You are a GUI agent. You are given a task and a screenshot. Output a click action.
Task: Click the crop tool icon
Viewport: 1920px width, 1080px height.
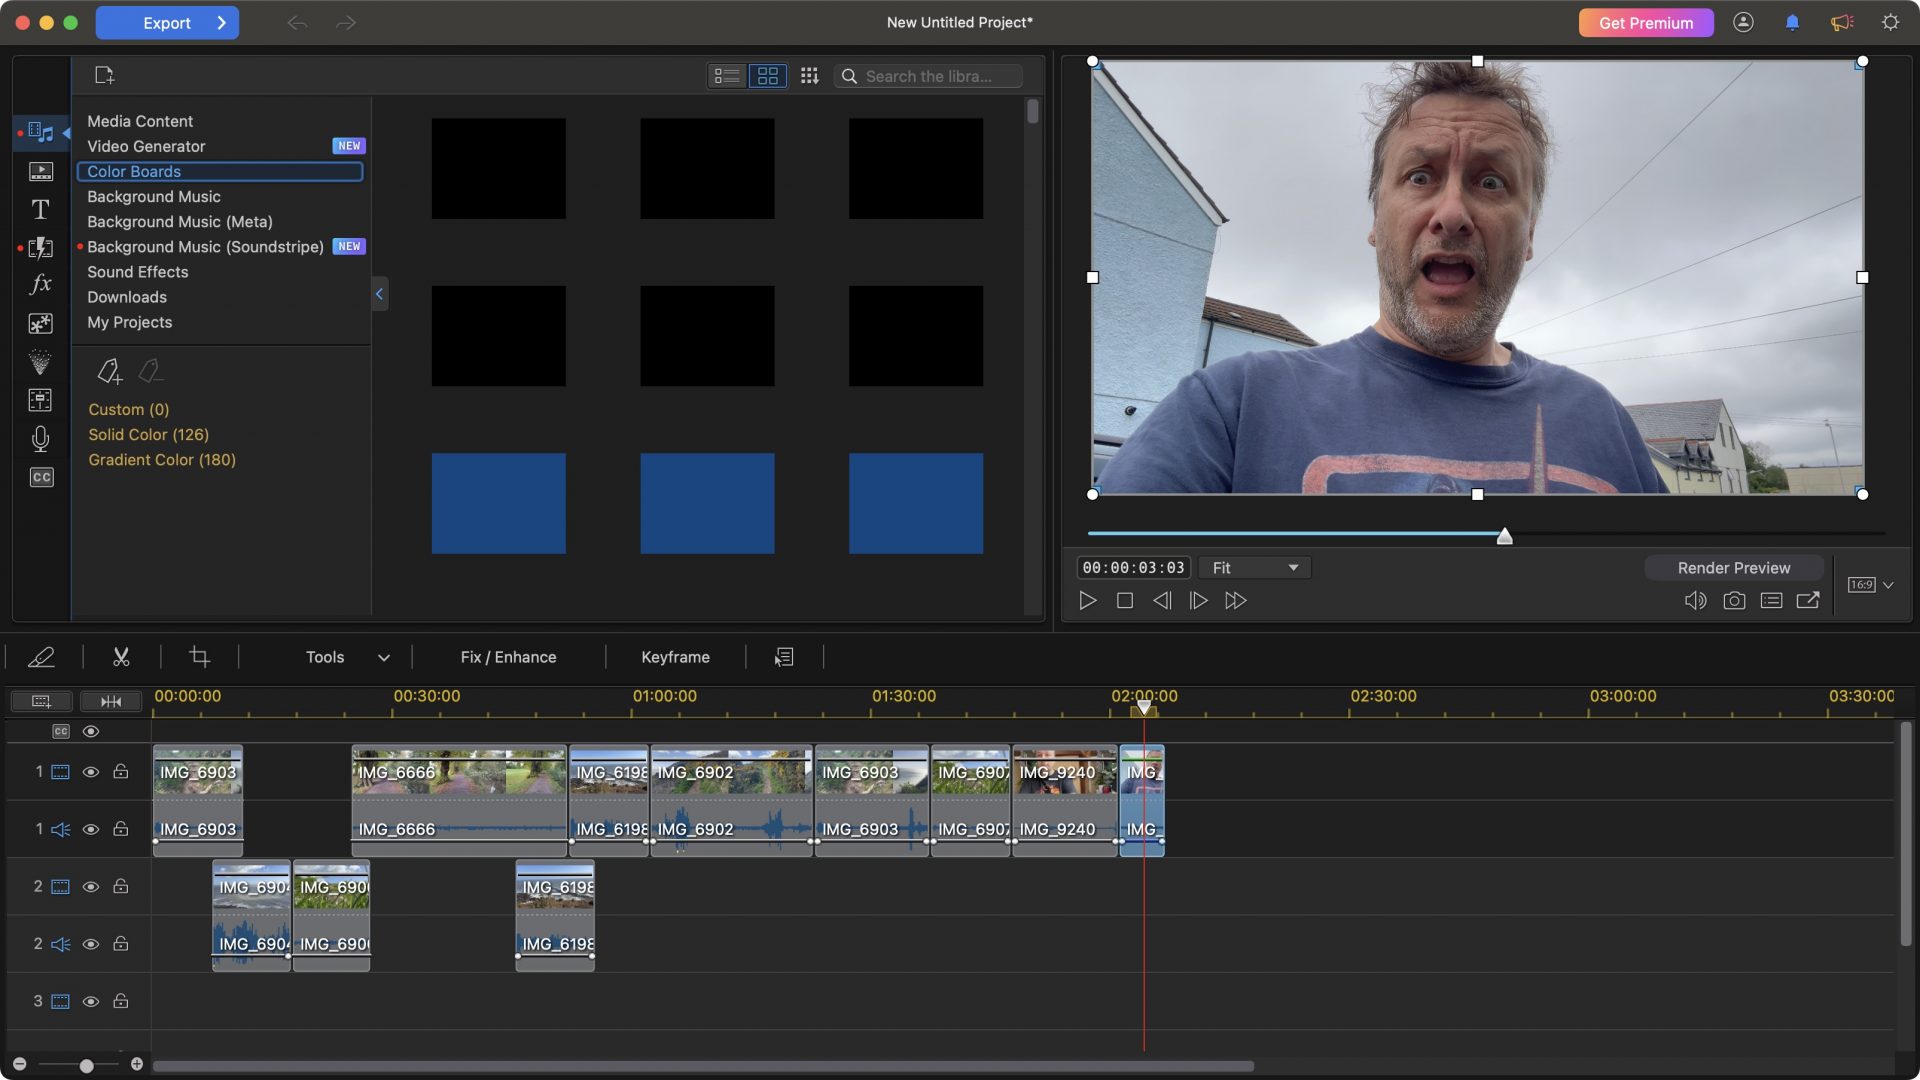[x=199, y=657]
